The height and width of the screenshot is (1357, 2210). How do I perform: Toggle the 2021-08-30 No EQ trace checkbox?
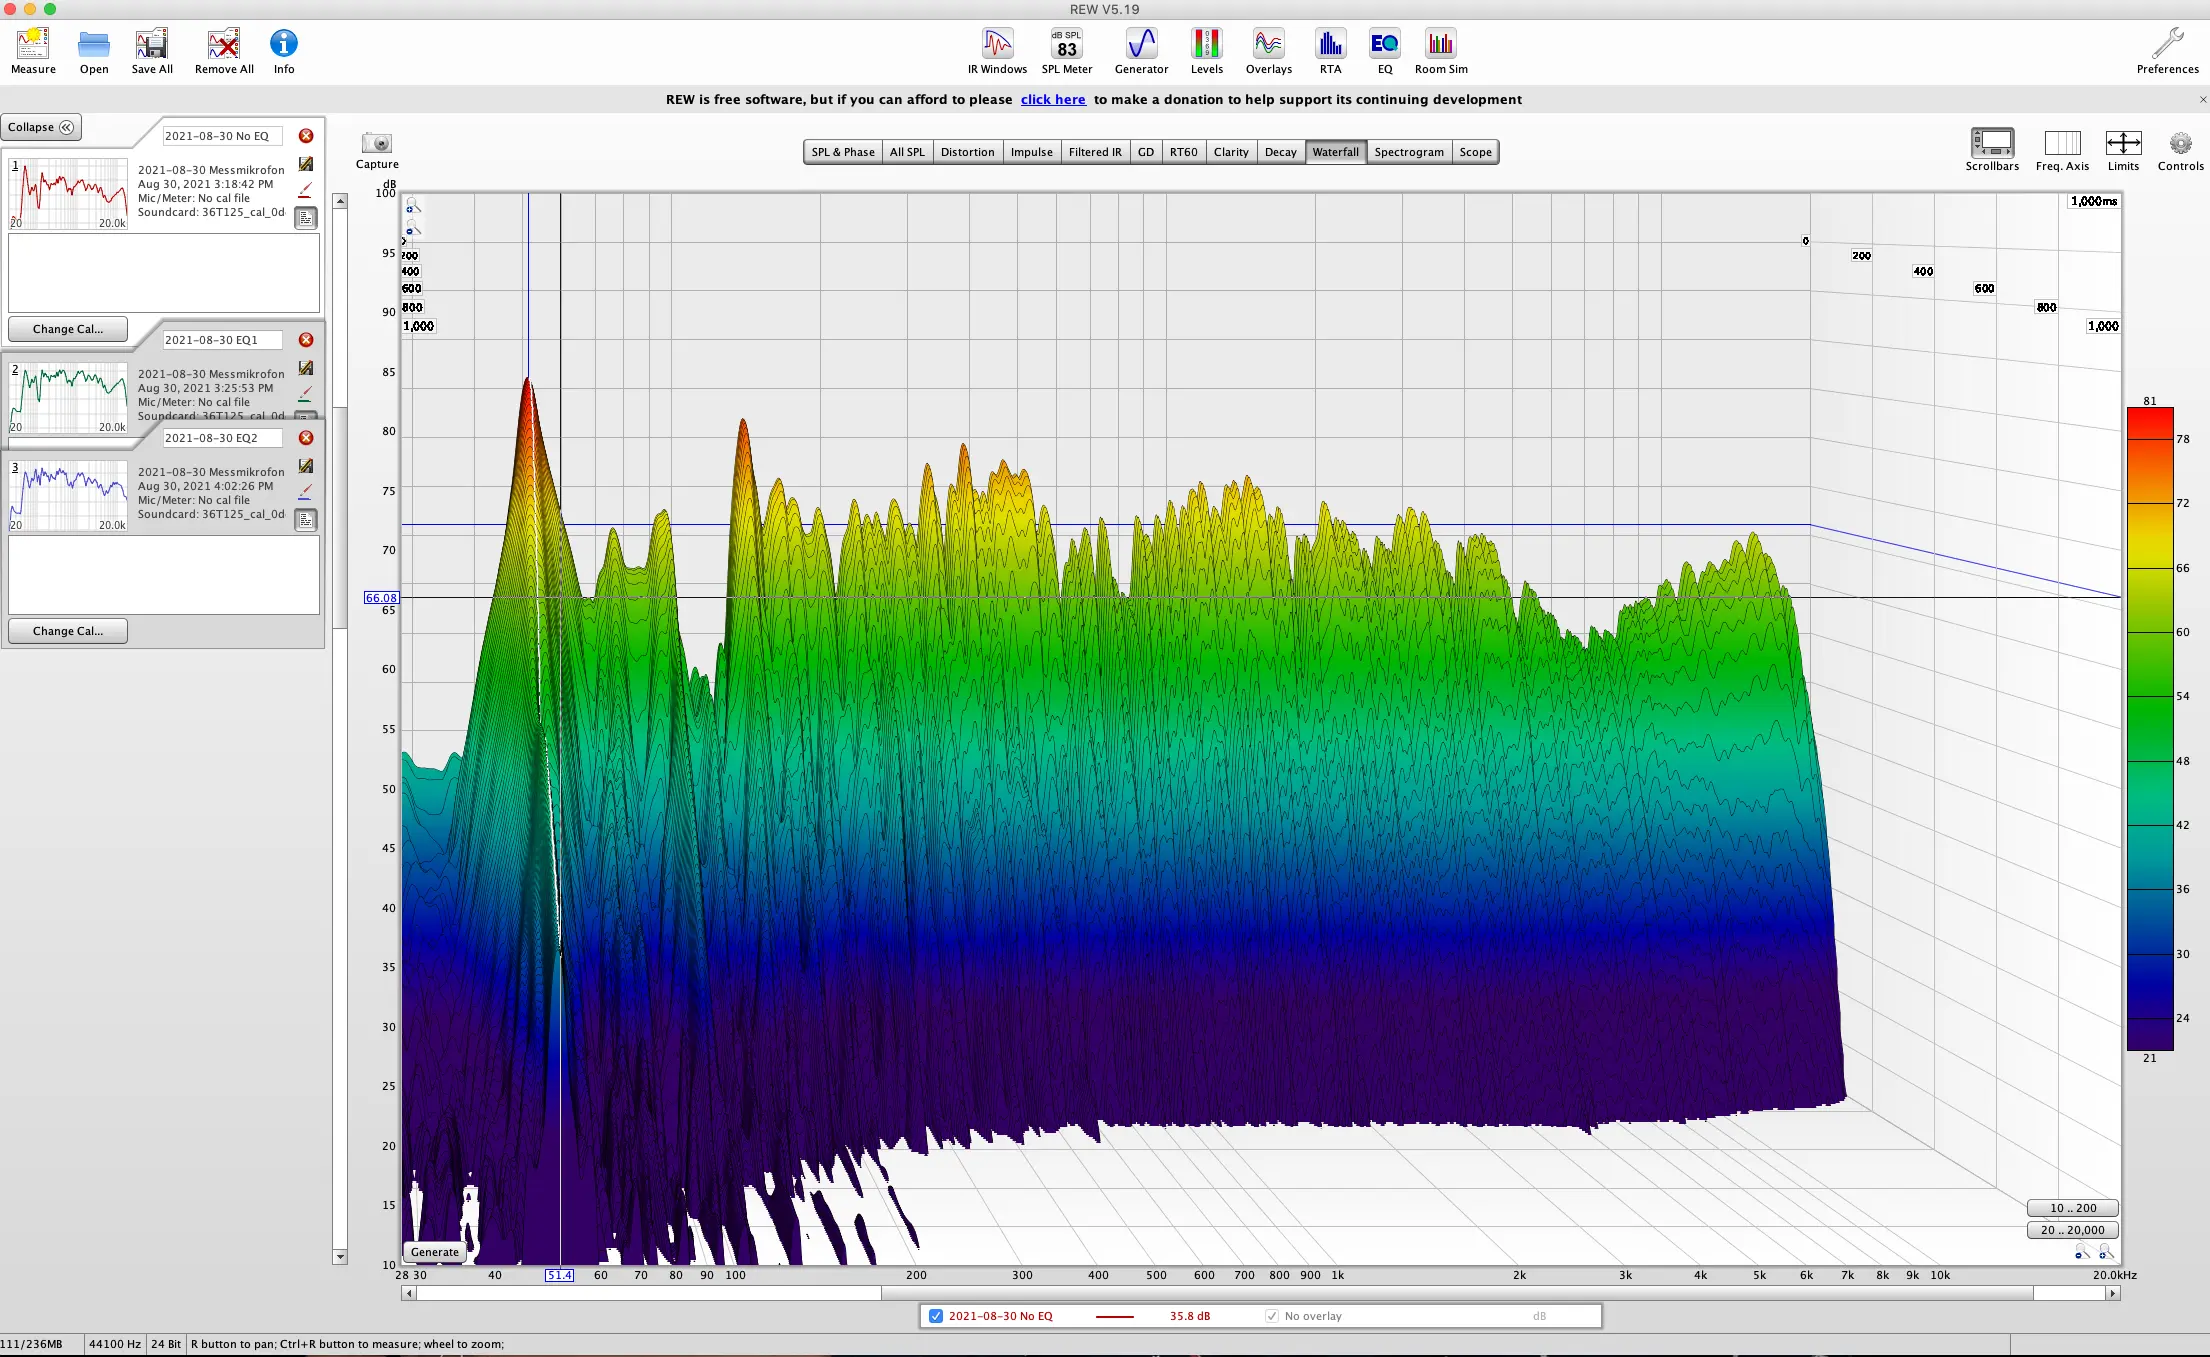coord(936,1316)
